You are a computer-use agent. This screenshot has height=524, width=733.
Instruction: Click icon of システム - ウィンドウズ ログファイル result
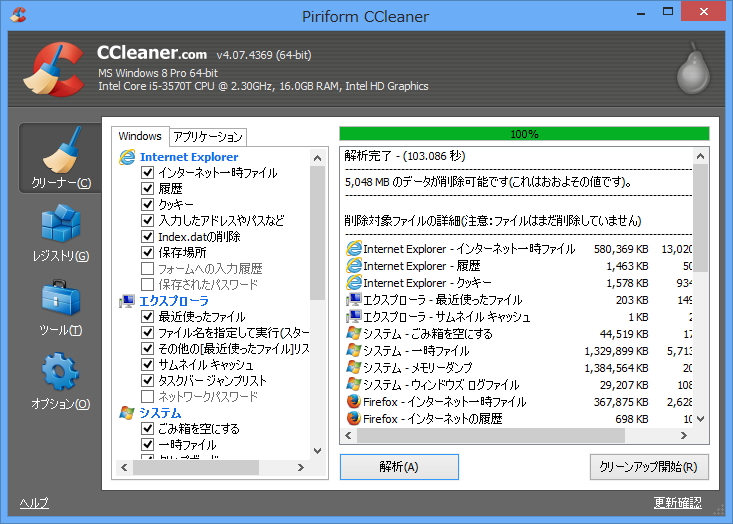click(354, 384)
